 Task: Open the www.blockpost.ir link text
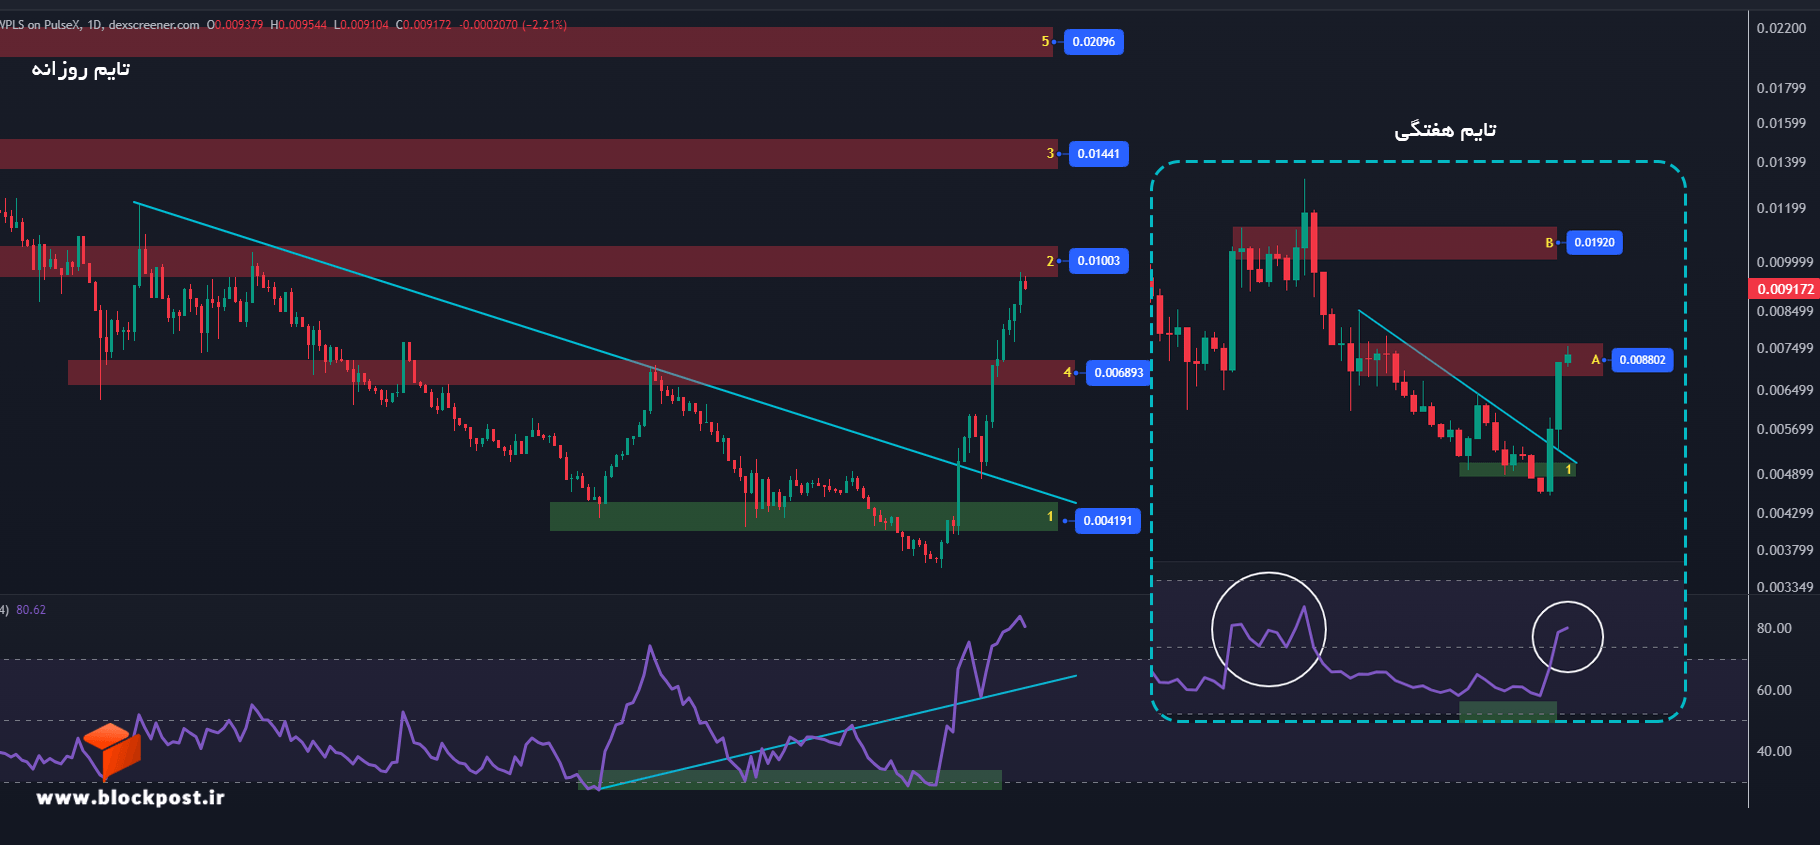pyautogui.click(x=130, y=797)
